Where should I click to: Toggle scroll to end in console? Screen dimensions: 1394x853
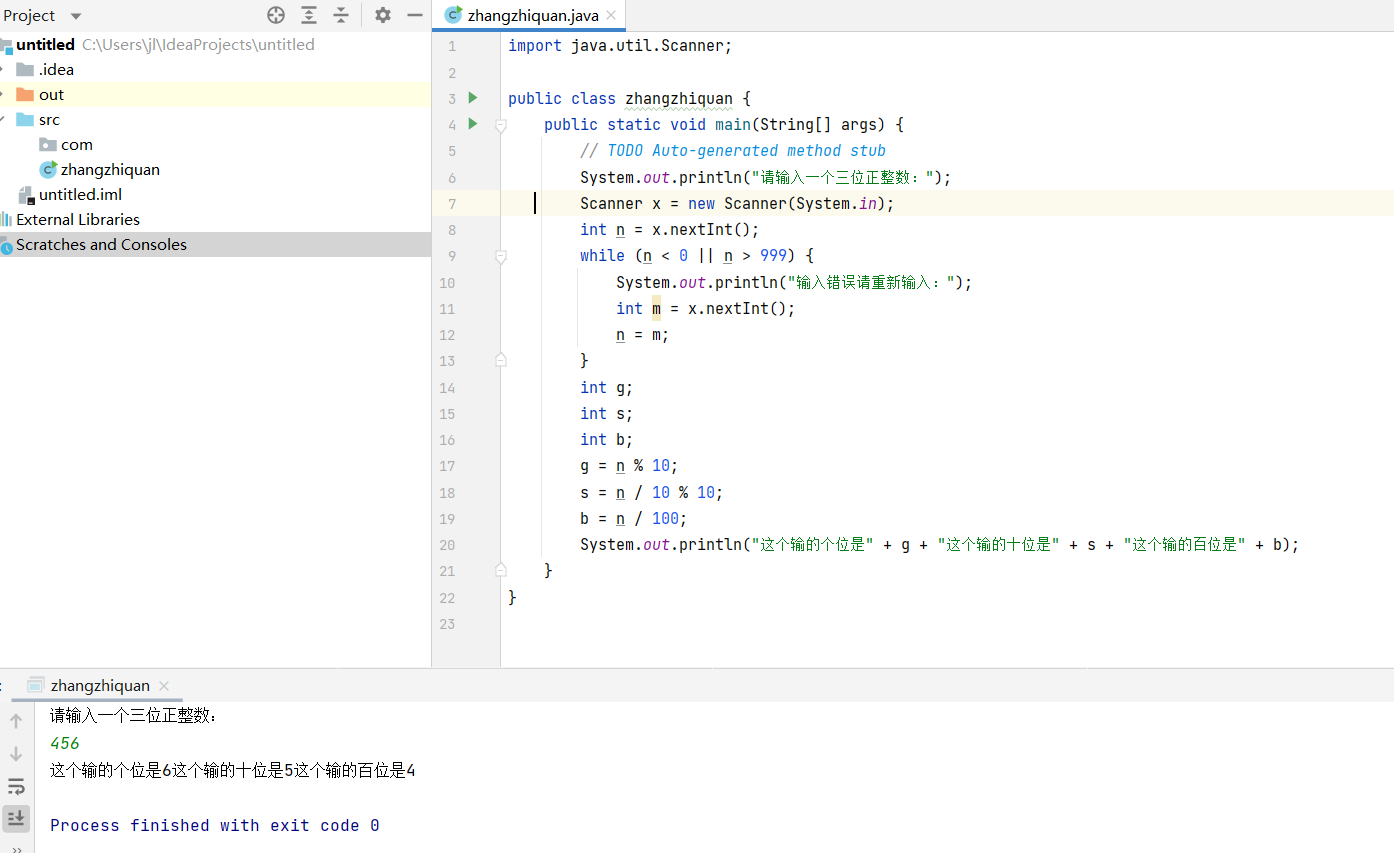[16, 818]
